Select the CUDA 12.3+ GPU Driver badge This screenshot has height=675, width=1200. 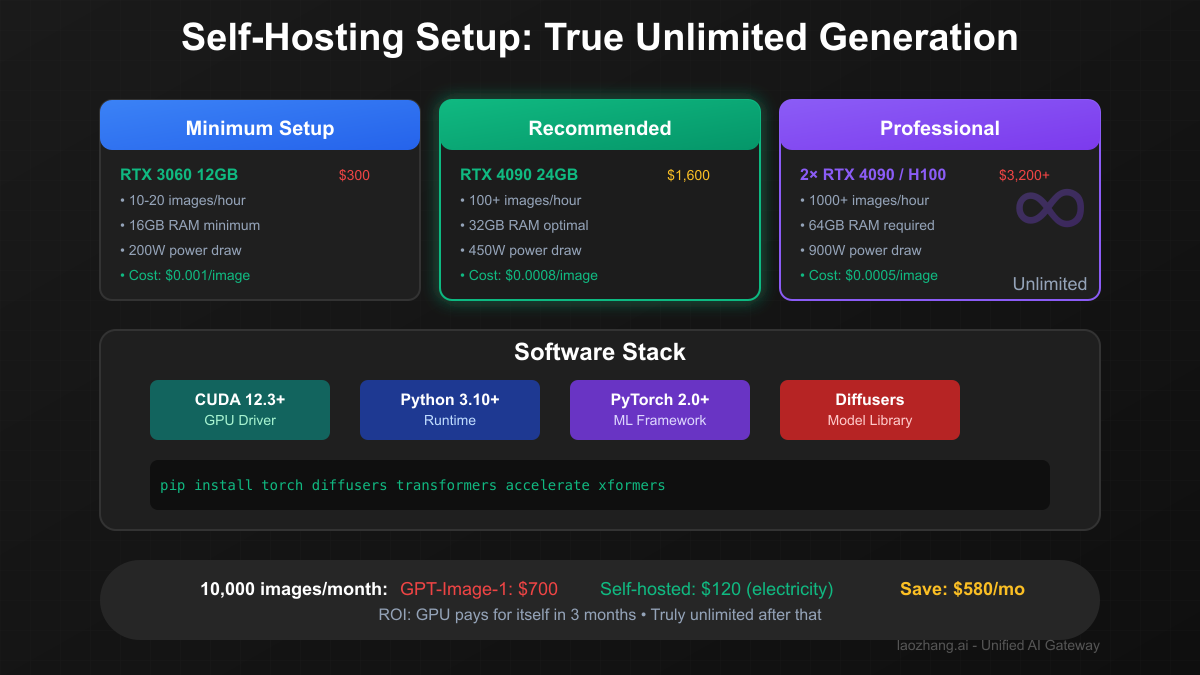point(240,409)
